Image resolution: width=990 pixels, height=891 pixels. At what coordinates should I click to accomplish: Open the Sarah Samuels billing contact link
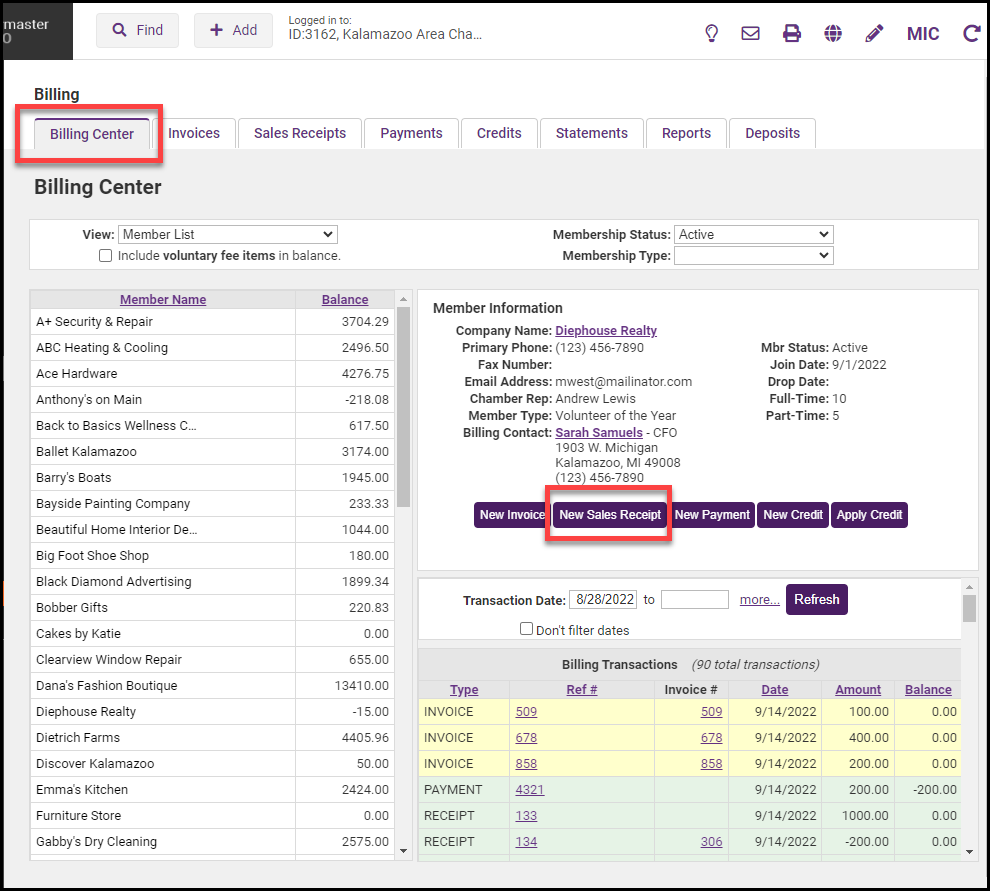coord(599,433)
